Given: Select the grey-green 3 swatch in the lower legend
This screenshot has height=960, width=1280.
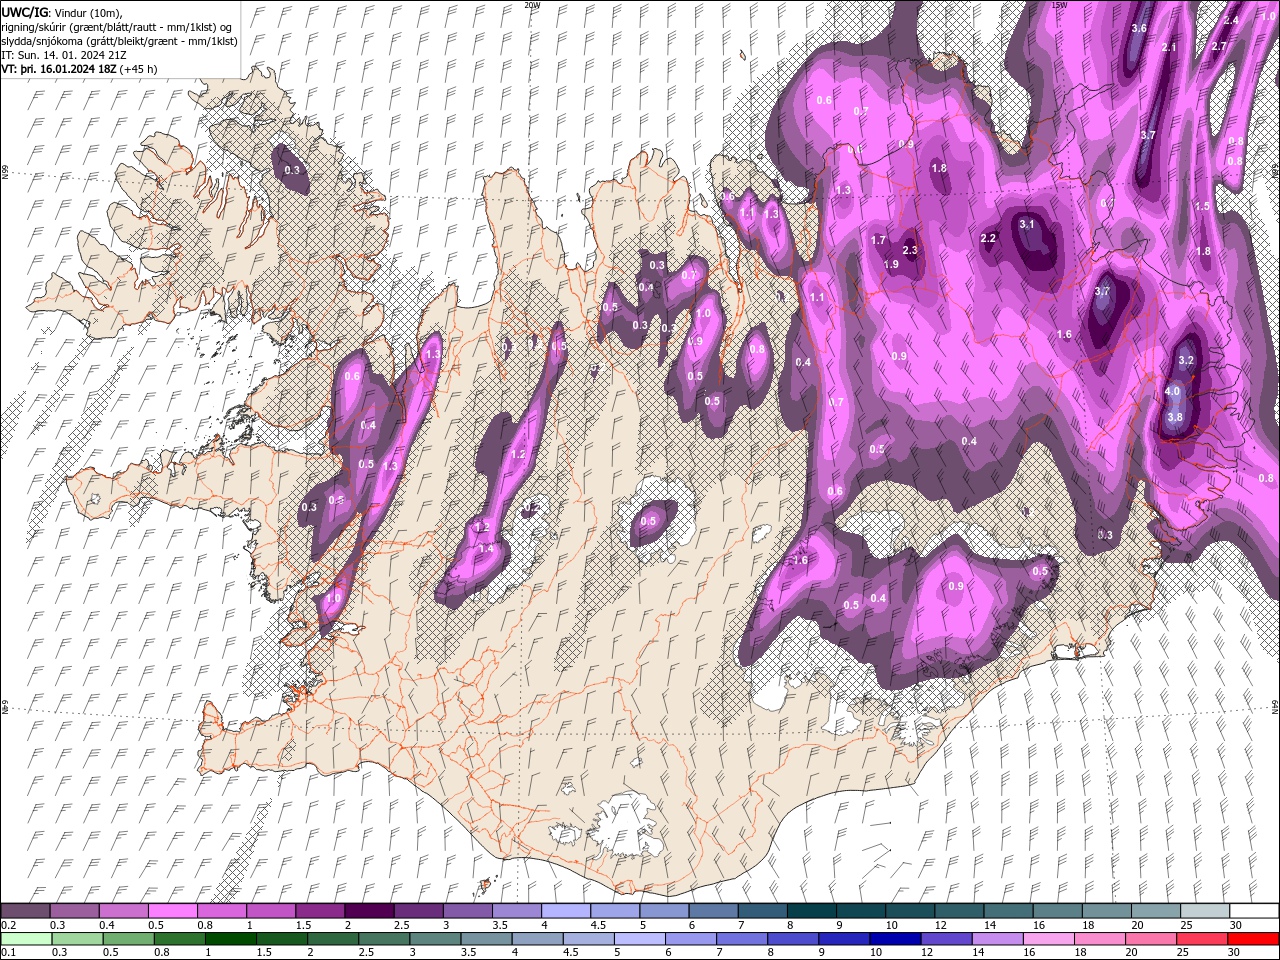Looking at the screenshot, I should click(435, 938).
